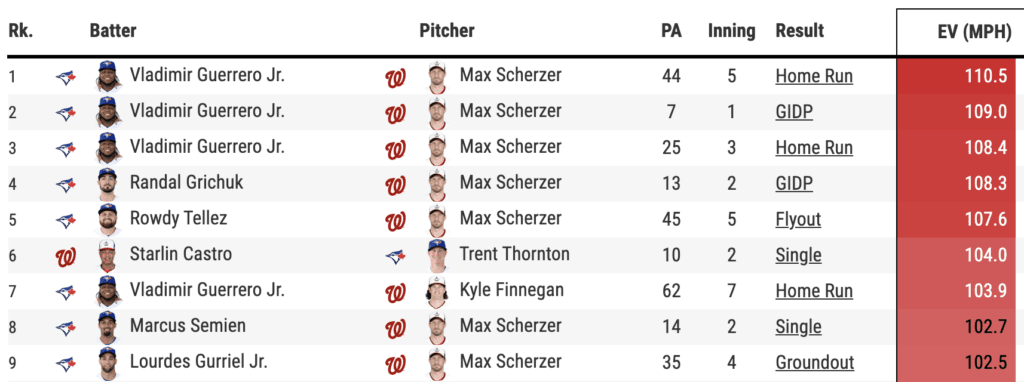
Task: Sort table by EV (MPH) column header
Action: click(974, 32)
